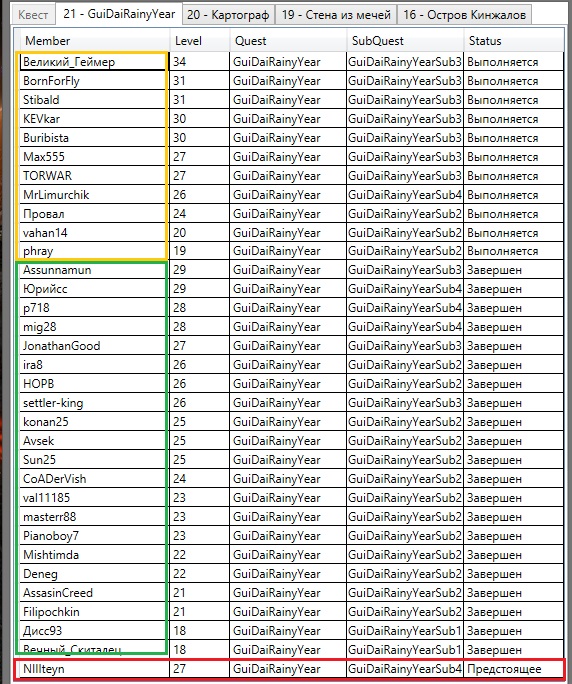The image size is (572, 684).
Task: Open the 20 - Картограф tab
Action: pyautogui.click(x=228, y=15)
